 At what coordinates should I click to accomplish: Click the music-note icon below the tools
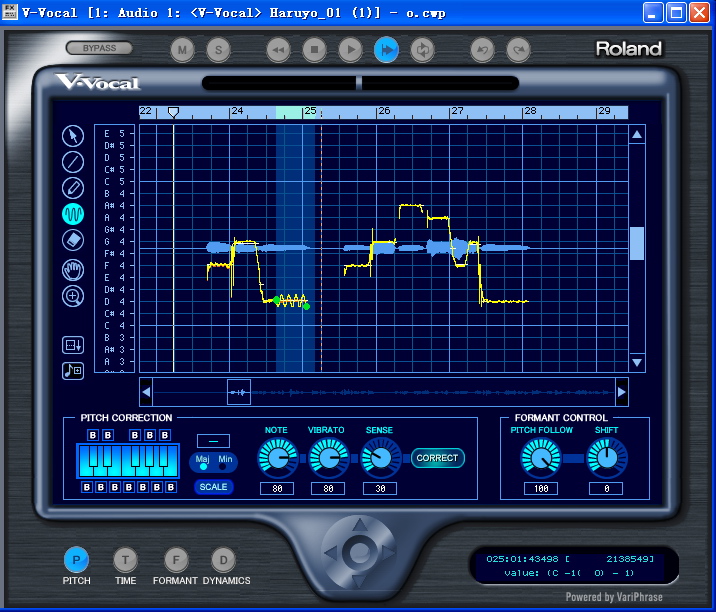[73, 370]
